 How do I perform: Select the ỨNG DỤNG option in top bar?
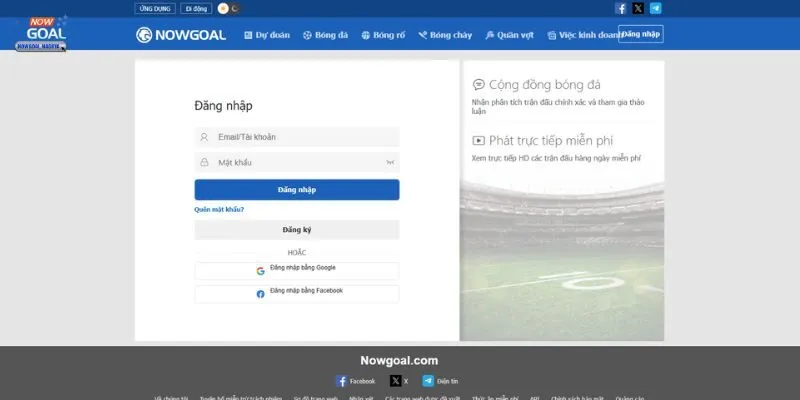coord(154,8)
